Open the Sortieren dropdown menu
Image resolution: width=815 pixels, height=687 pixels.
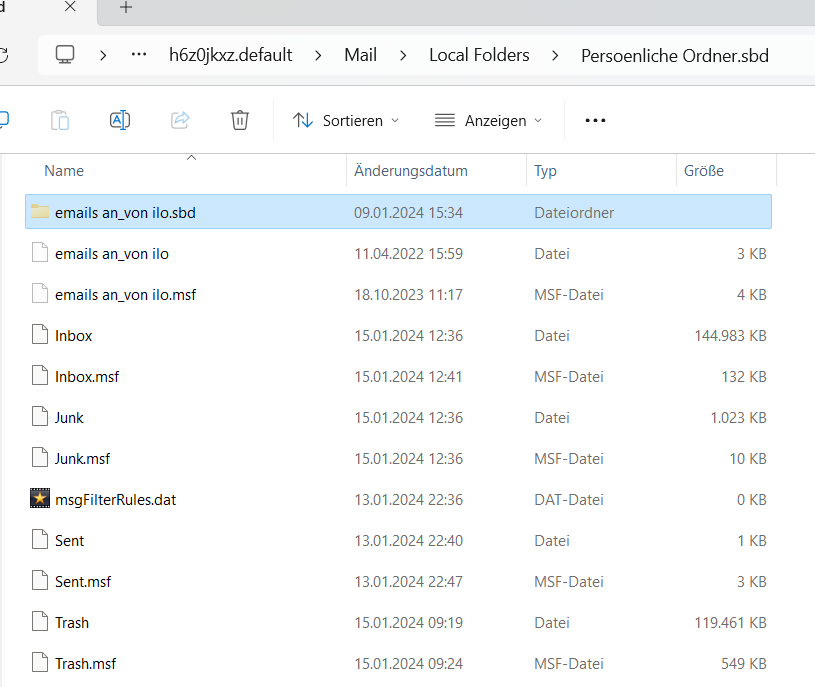[346, 120]
